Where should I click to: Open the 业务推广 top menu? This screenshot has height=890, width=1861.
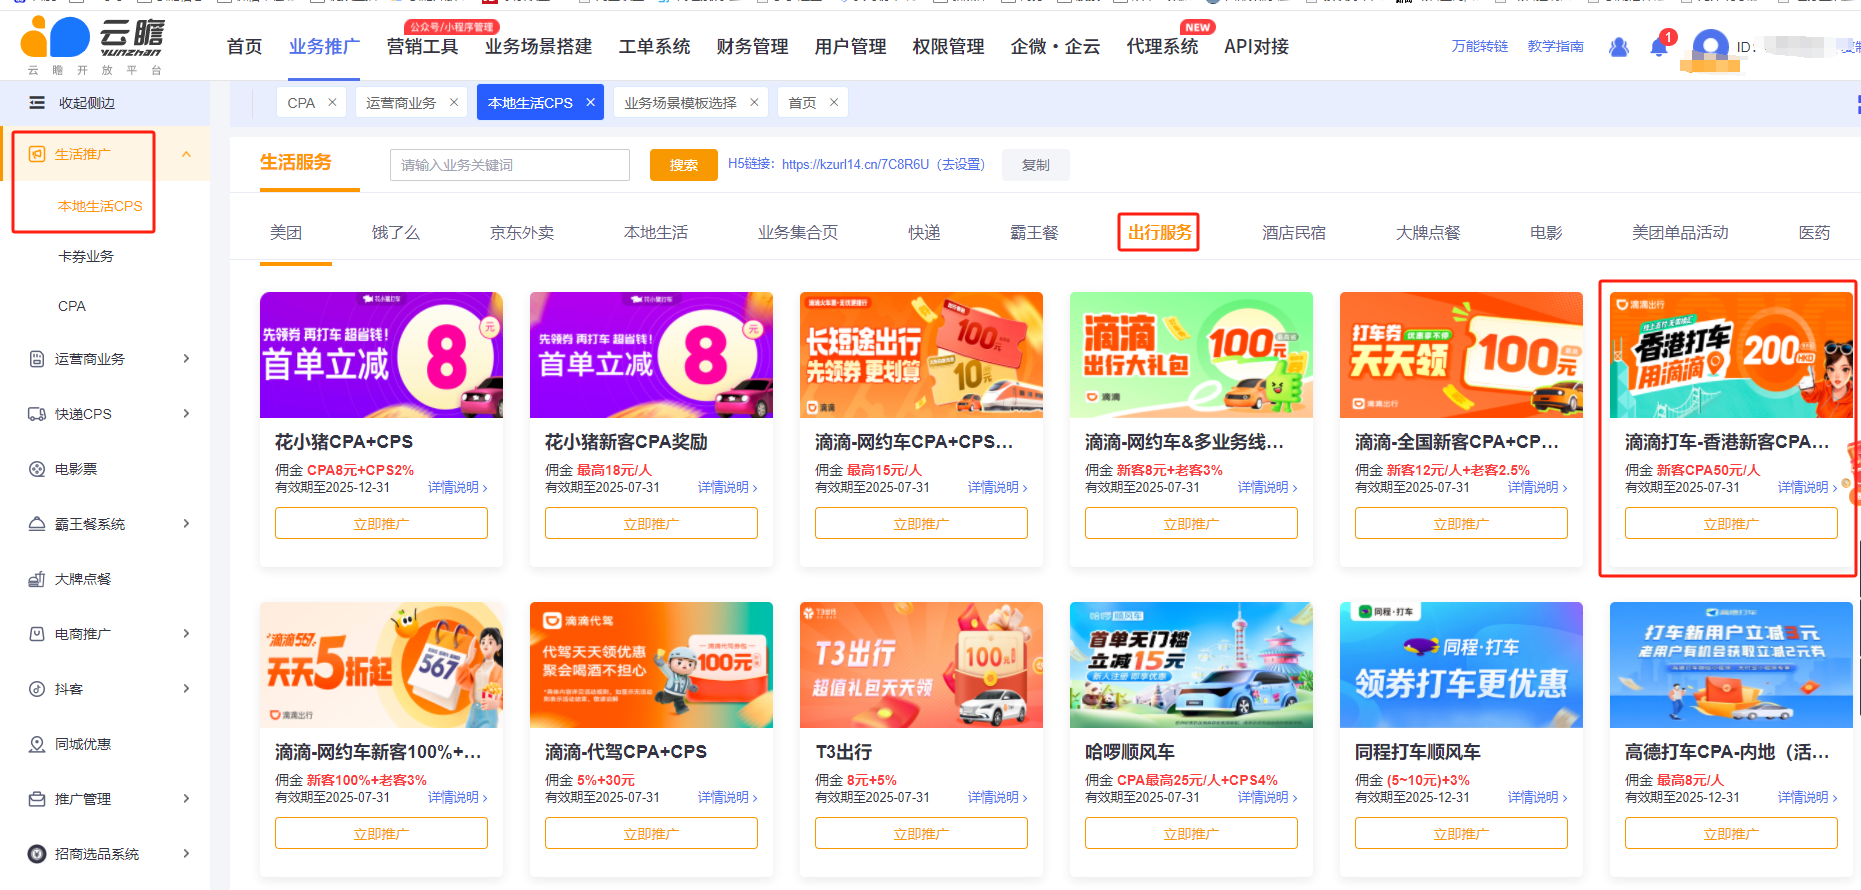click(324, 47)
